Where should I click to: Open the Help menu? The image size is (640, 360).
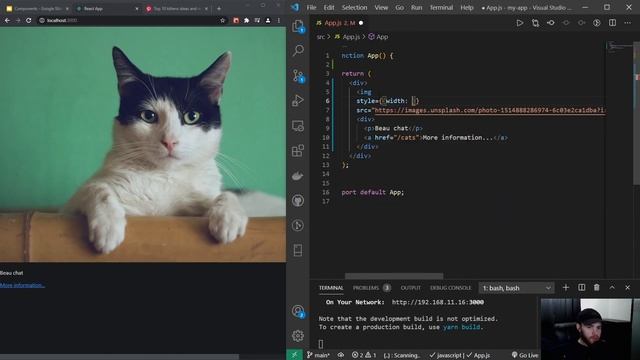(467, 7)
